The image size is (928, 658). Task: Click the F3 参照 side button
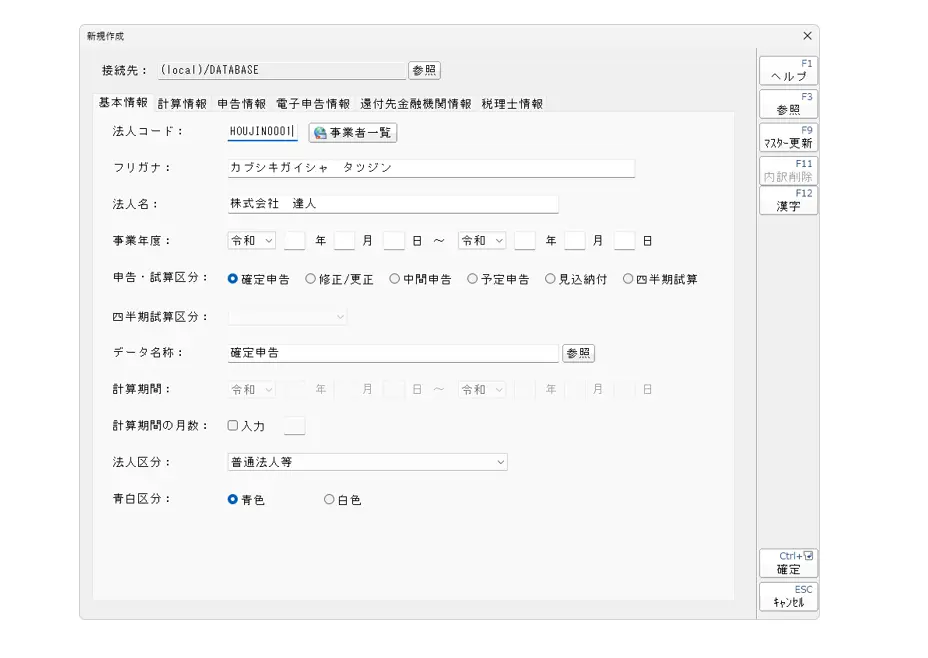(x=788, y=104)
